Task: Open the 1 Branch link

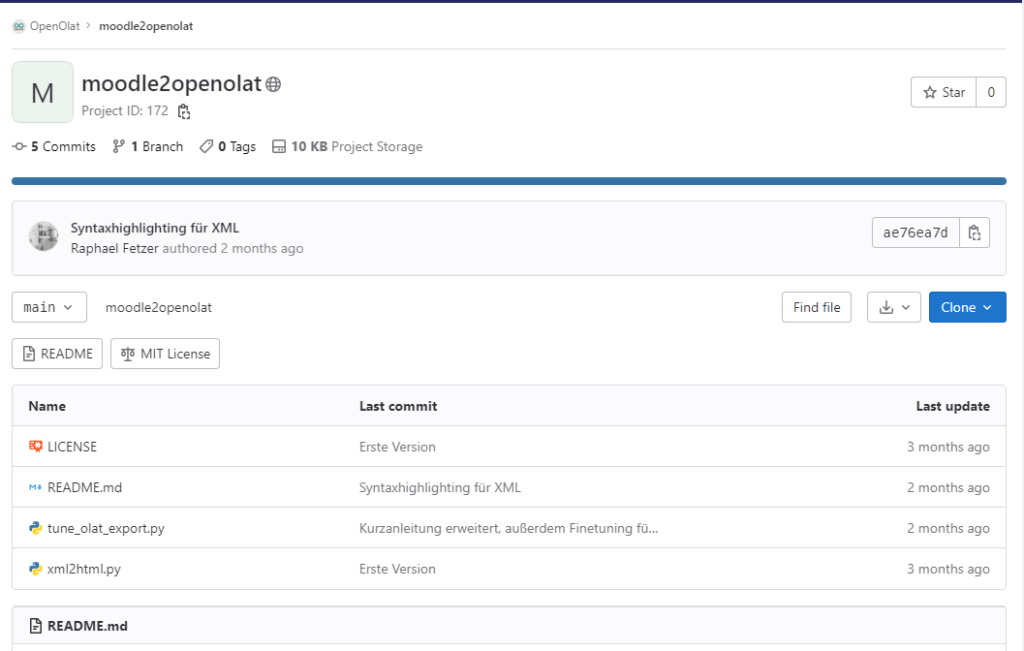Action: 148,146
